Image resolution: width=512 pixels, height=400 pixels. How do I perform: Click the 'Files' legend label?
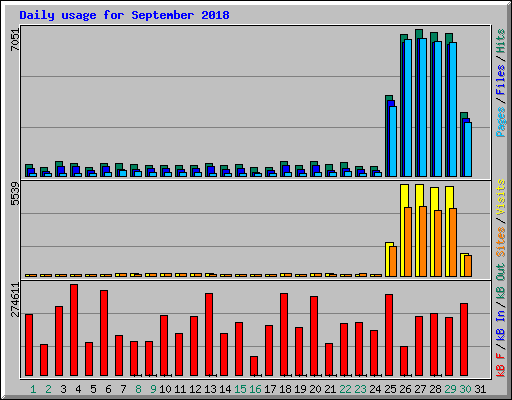[501, 80]
